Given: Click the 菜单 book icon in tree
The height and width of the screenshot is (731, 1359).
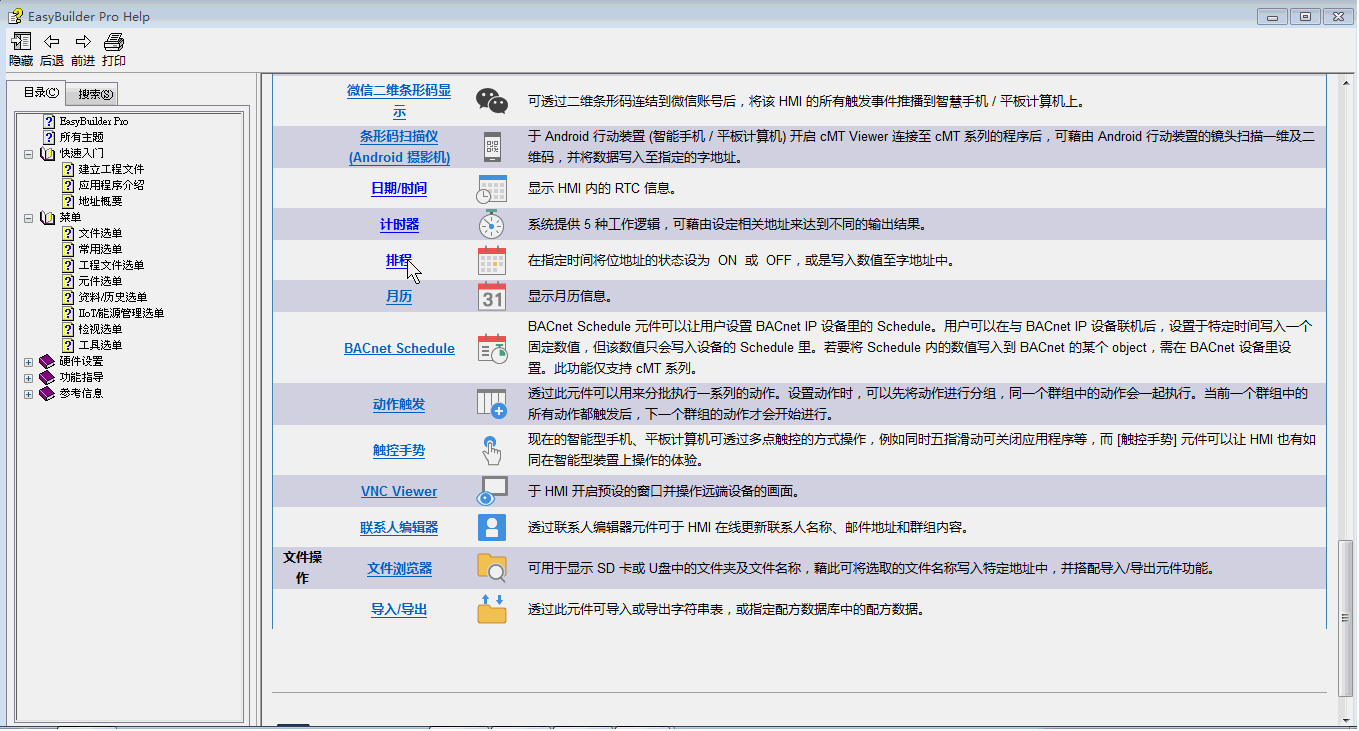Looking at the screenshot, I should click(47, 217).
